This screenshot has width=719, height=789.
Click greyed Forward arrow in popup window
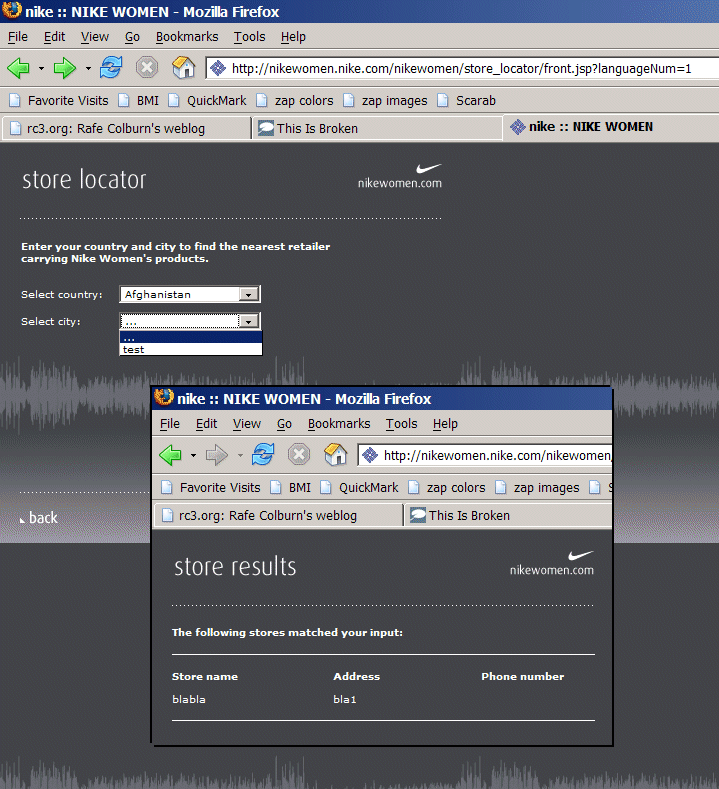click(217, 455)
